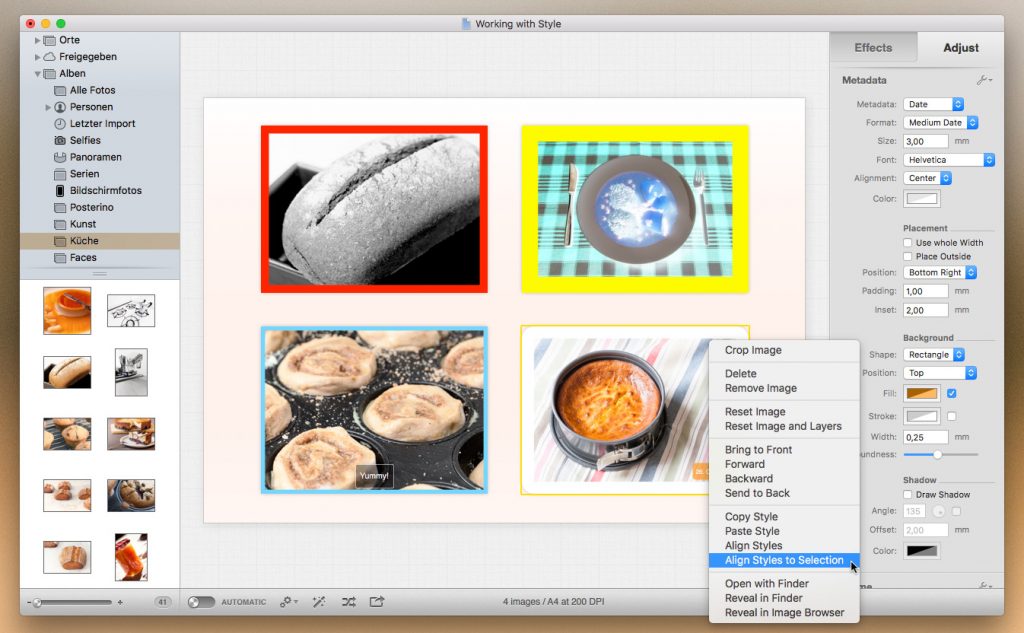1024x633 pixels.
Task: Click the document icon in the title bar
Action: tap(466, 24)
